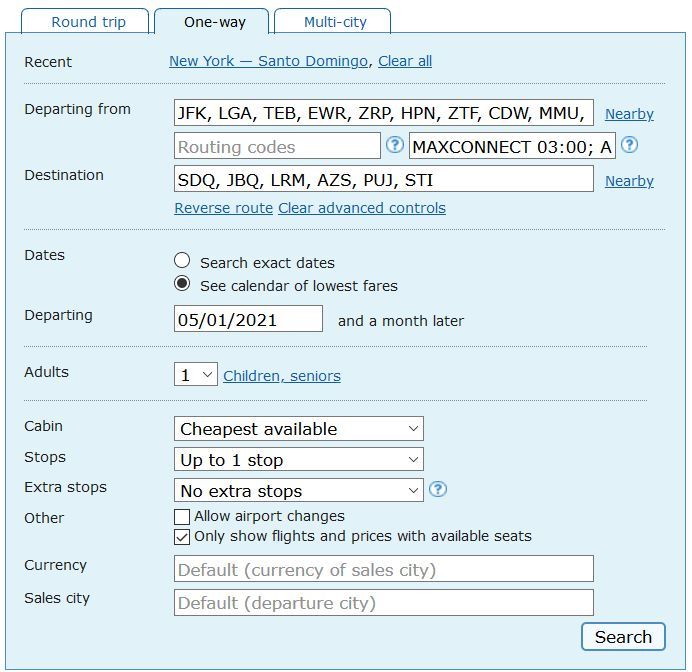The width and height of the screenshot is (692, 672).
Task: Select See calendar of lowest fares option
Action: [182, 283]
